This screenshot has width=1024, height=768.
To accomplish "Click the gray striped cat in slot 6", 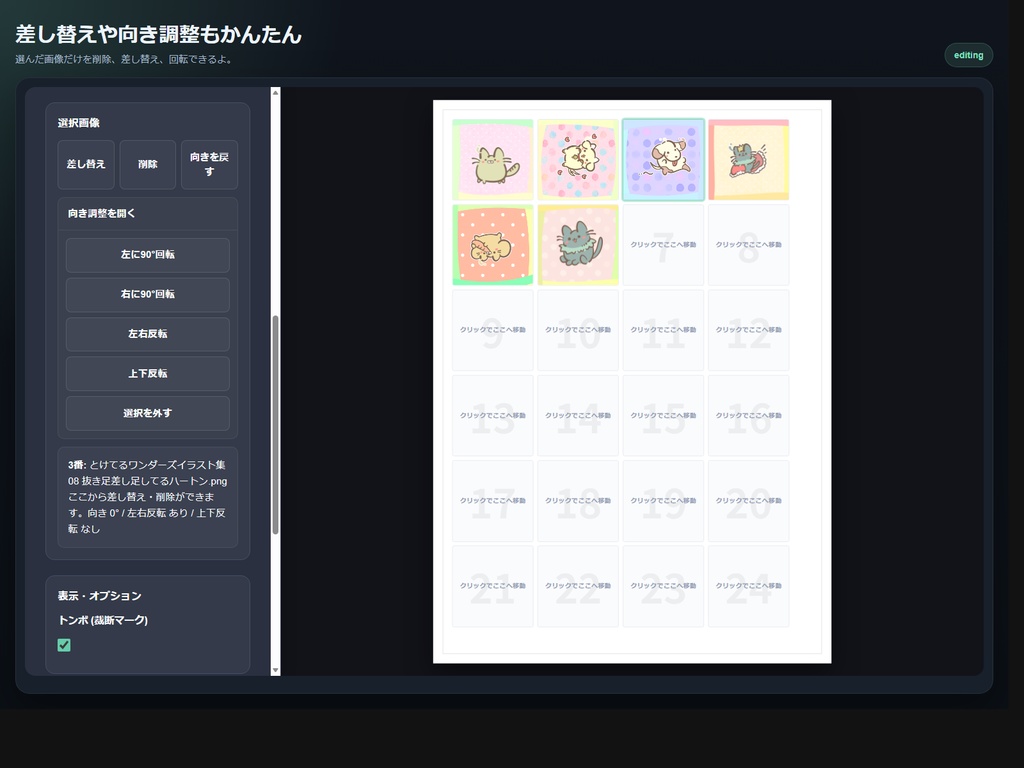I will coord(578,244).
